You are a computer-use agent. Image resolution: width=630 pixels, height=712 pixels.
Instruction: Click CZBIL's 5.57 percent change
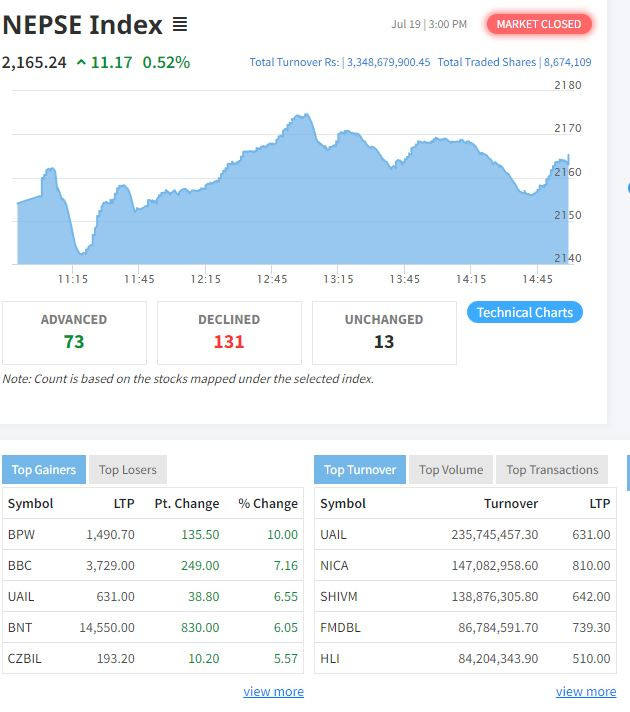coord(286,658)
